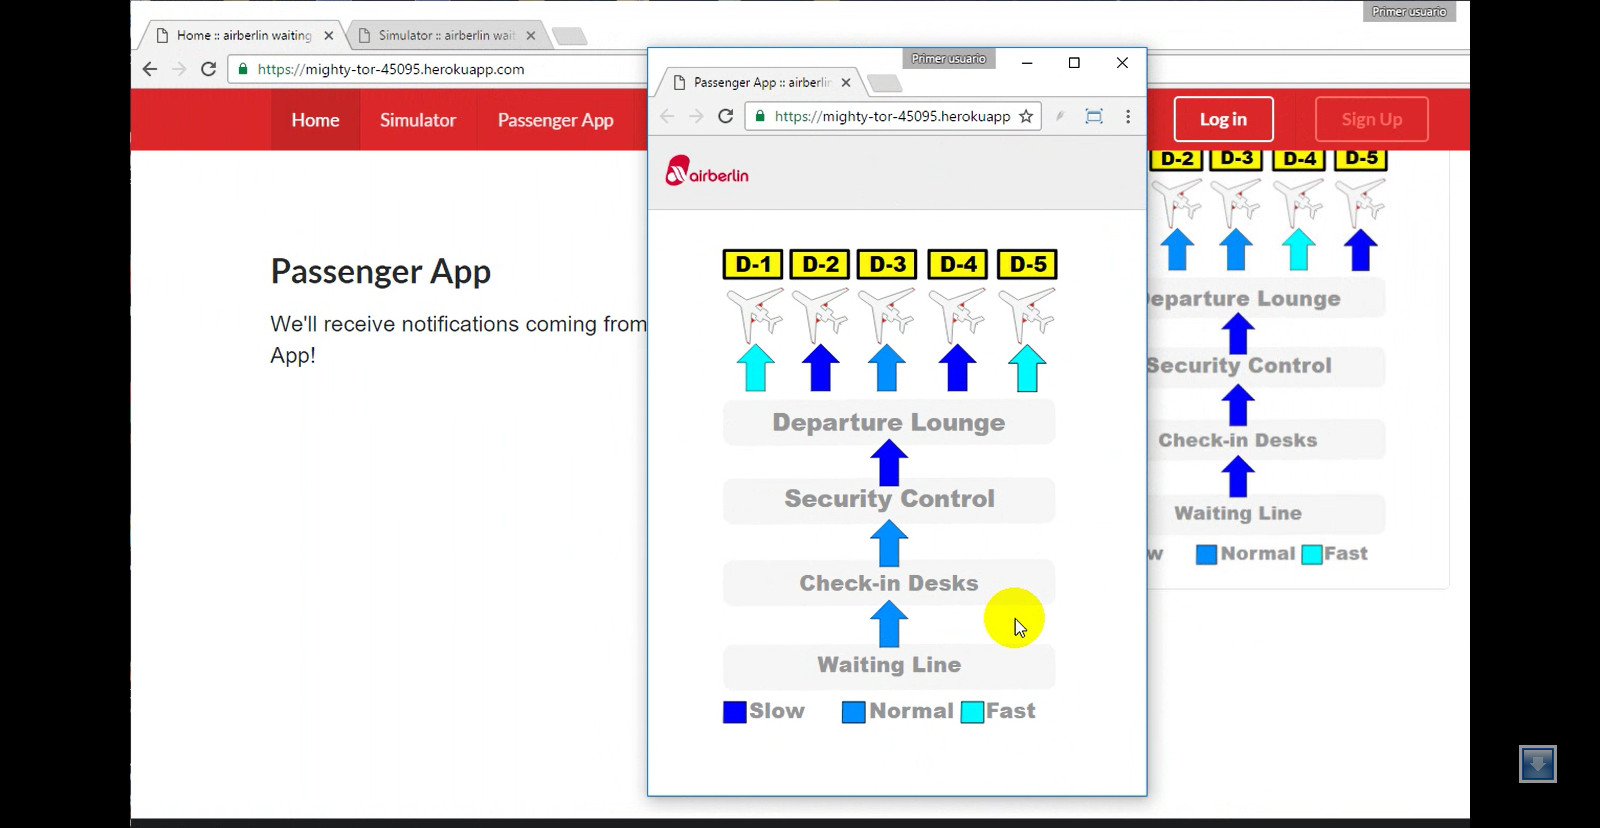Screen dimensions: 1600x828
Task: Click the airplane icon under popup D-1
Action: click(755, 314)
